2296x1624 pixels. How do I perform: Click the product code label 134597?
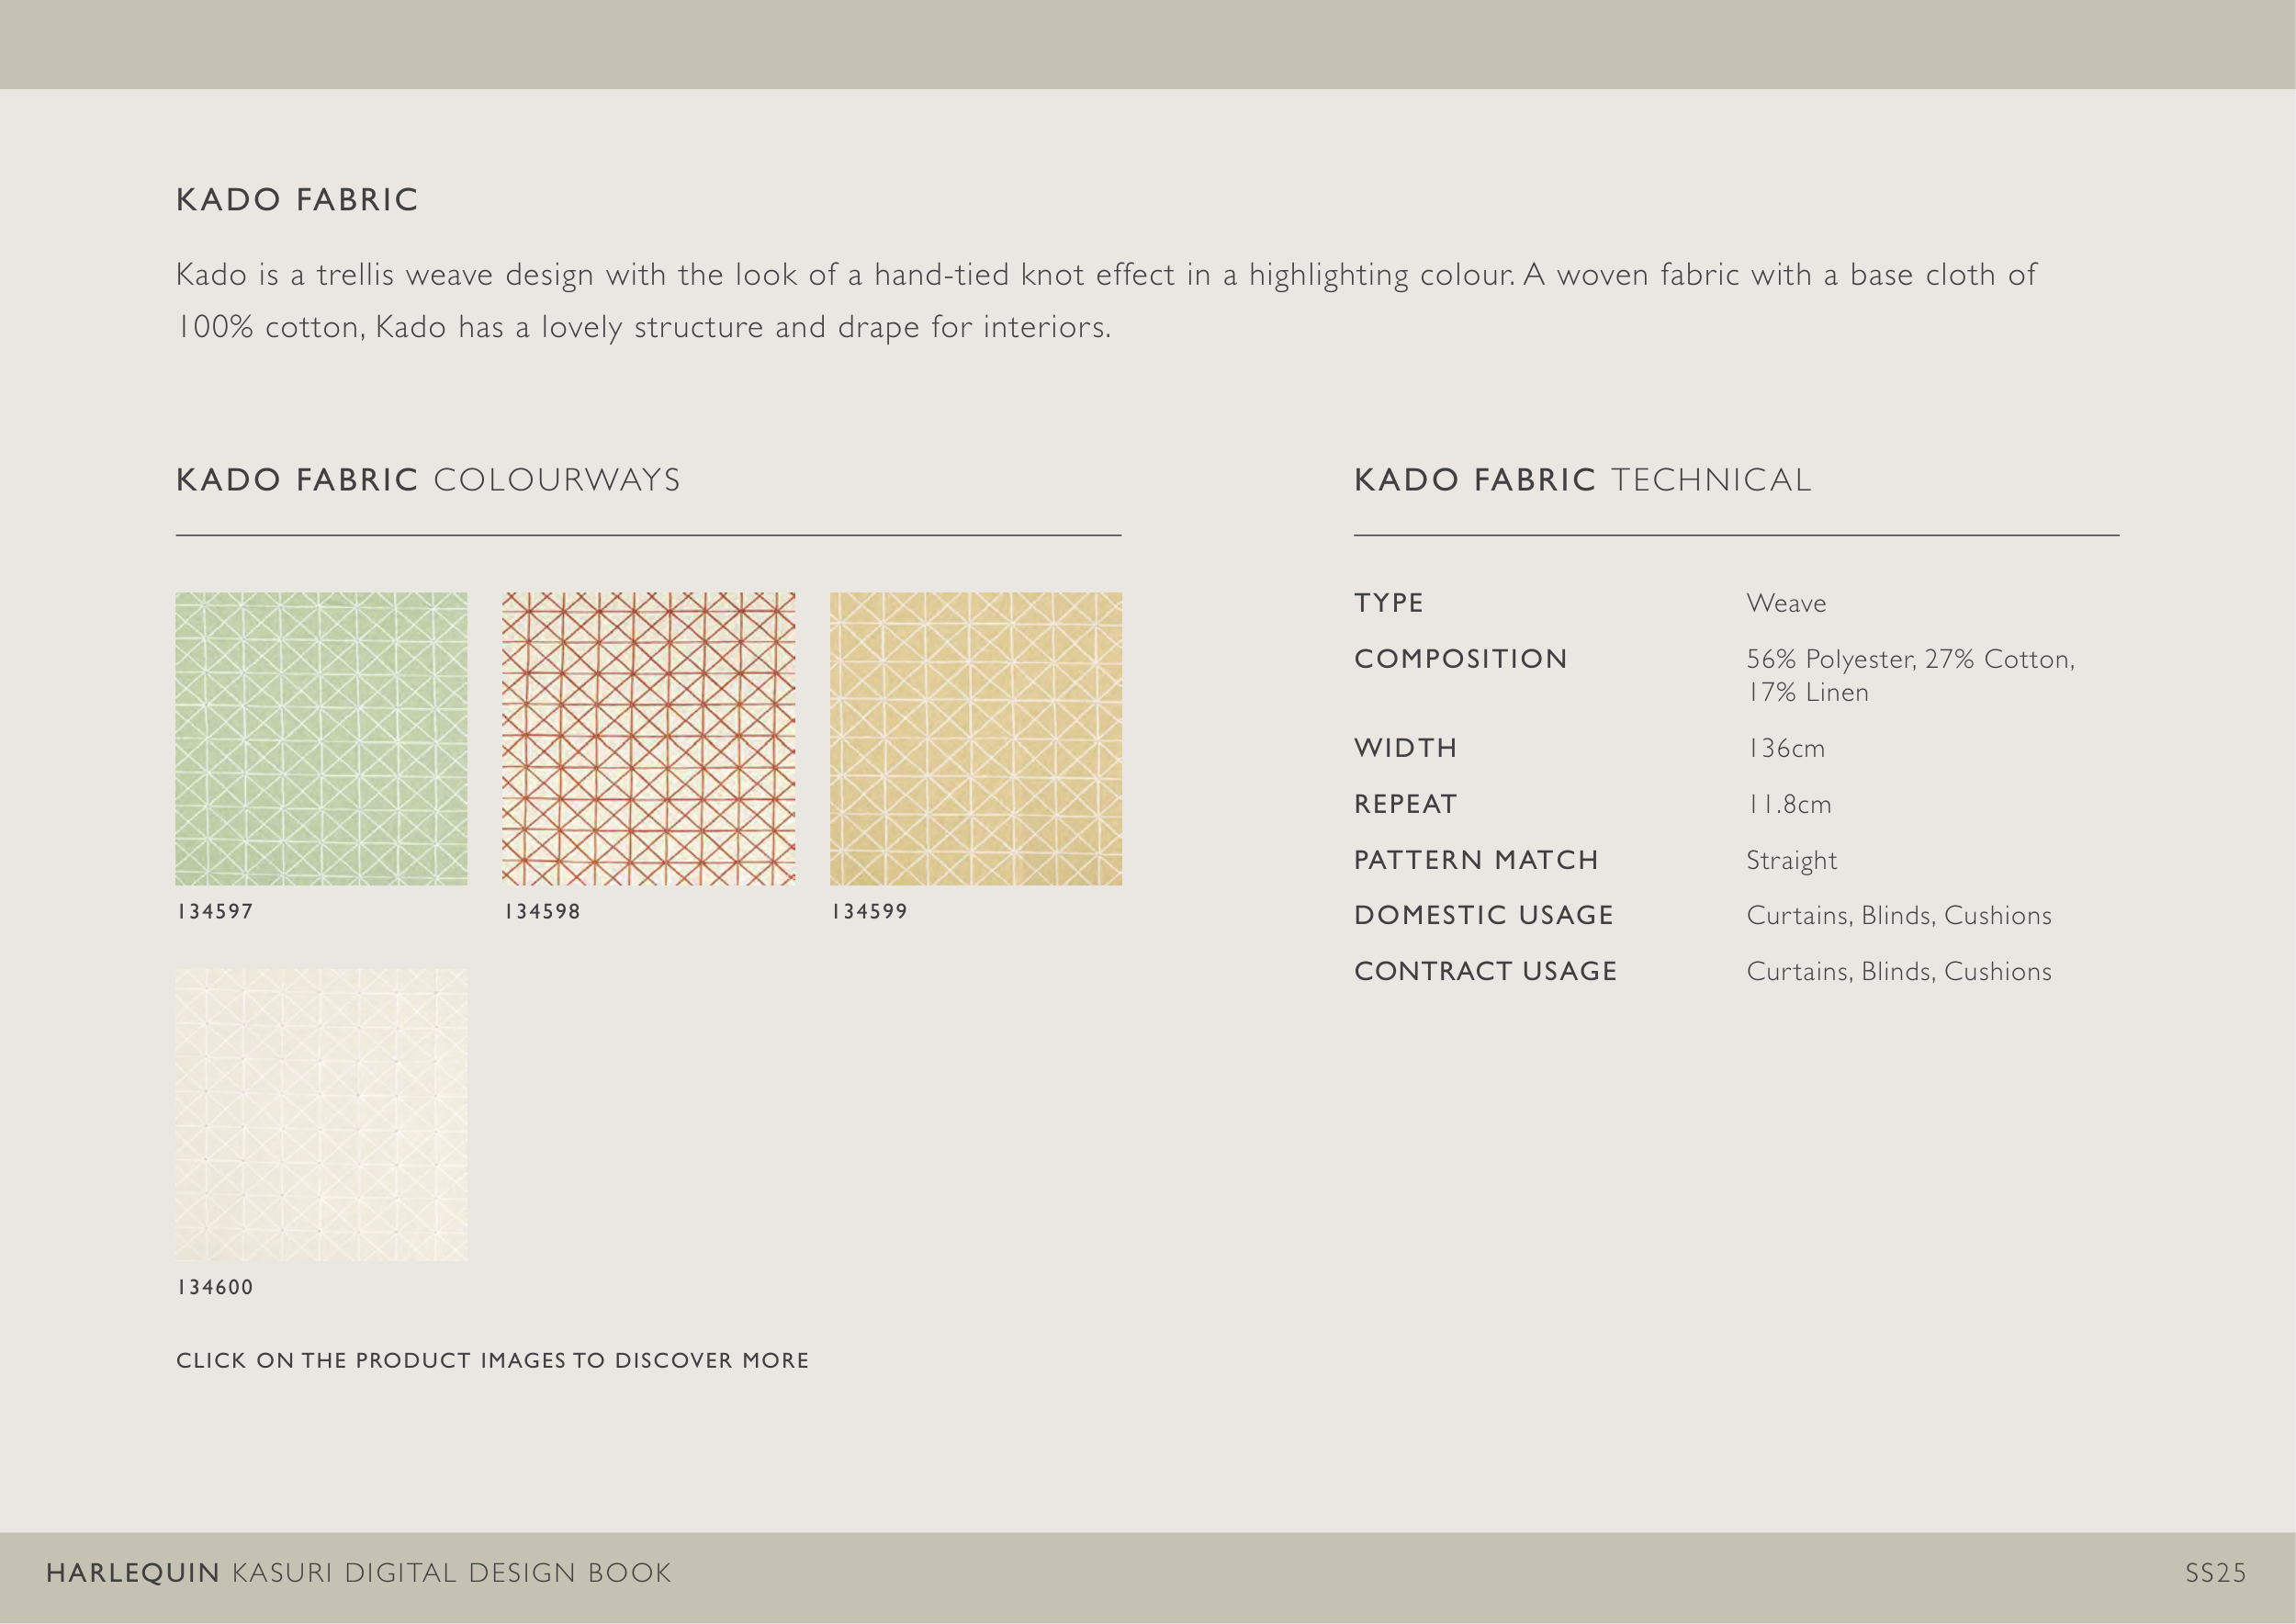215,911
